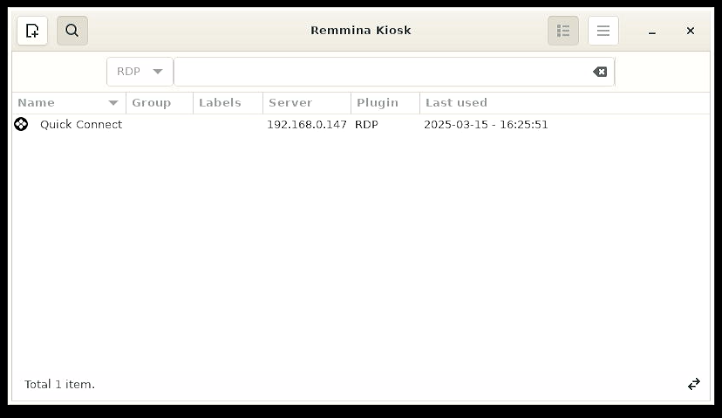This screenshot has height=418, width=722.
Task: Close the Remmina Kiosk window
Action: pos(690,31)
